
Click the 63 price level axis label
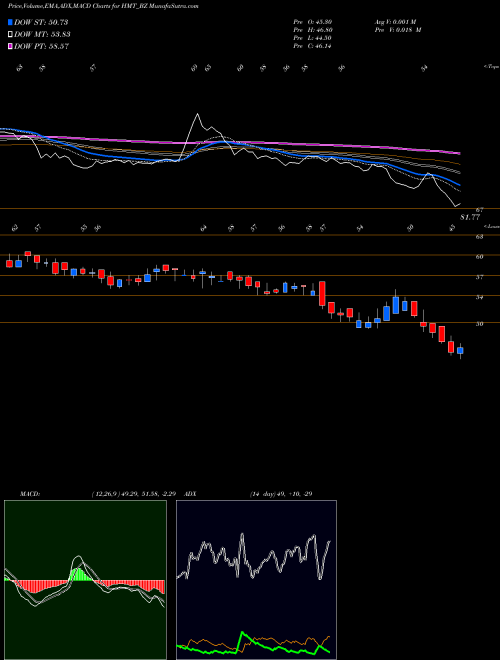click(479, 237)
